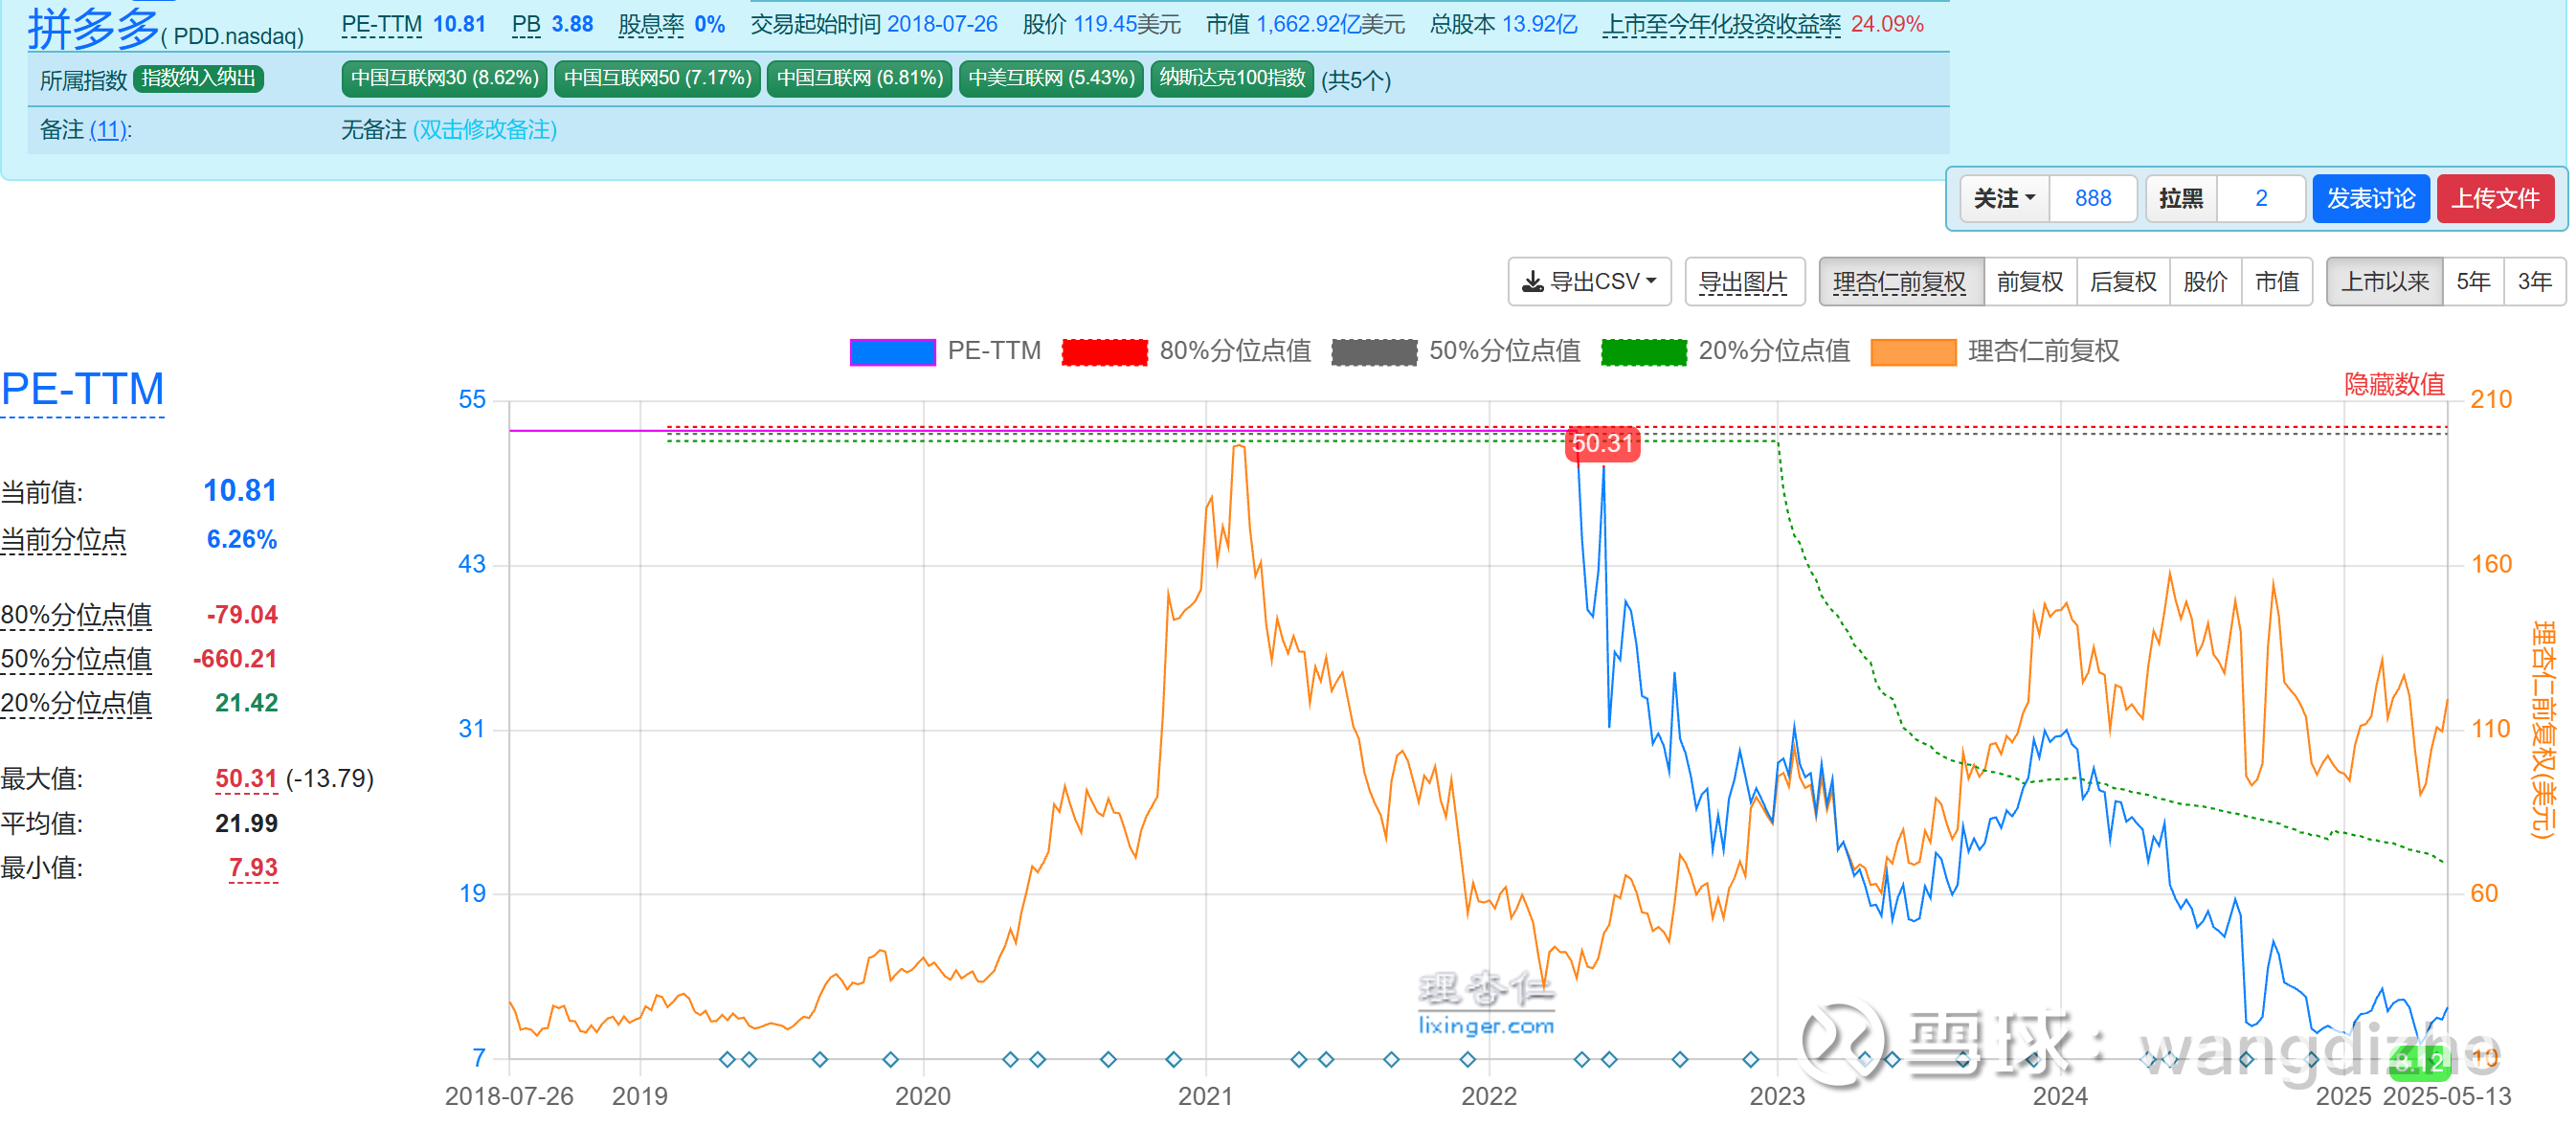Screen dimensions: 2576x1127
Task: Click the 导出图片 button
Action: coord(1744,282)
